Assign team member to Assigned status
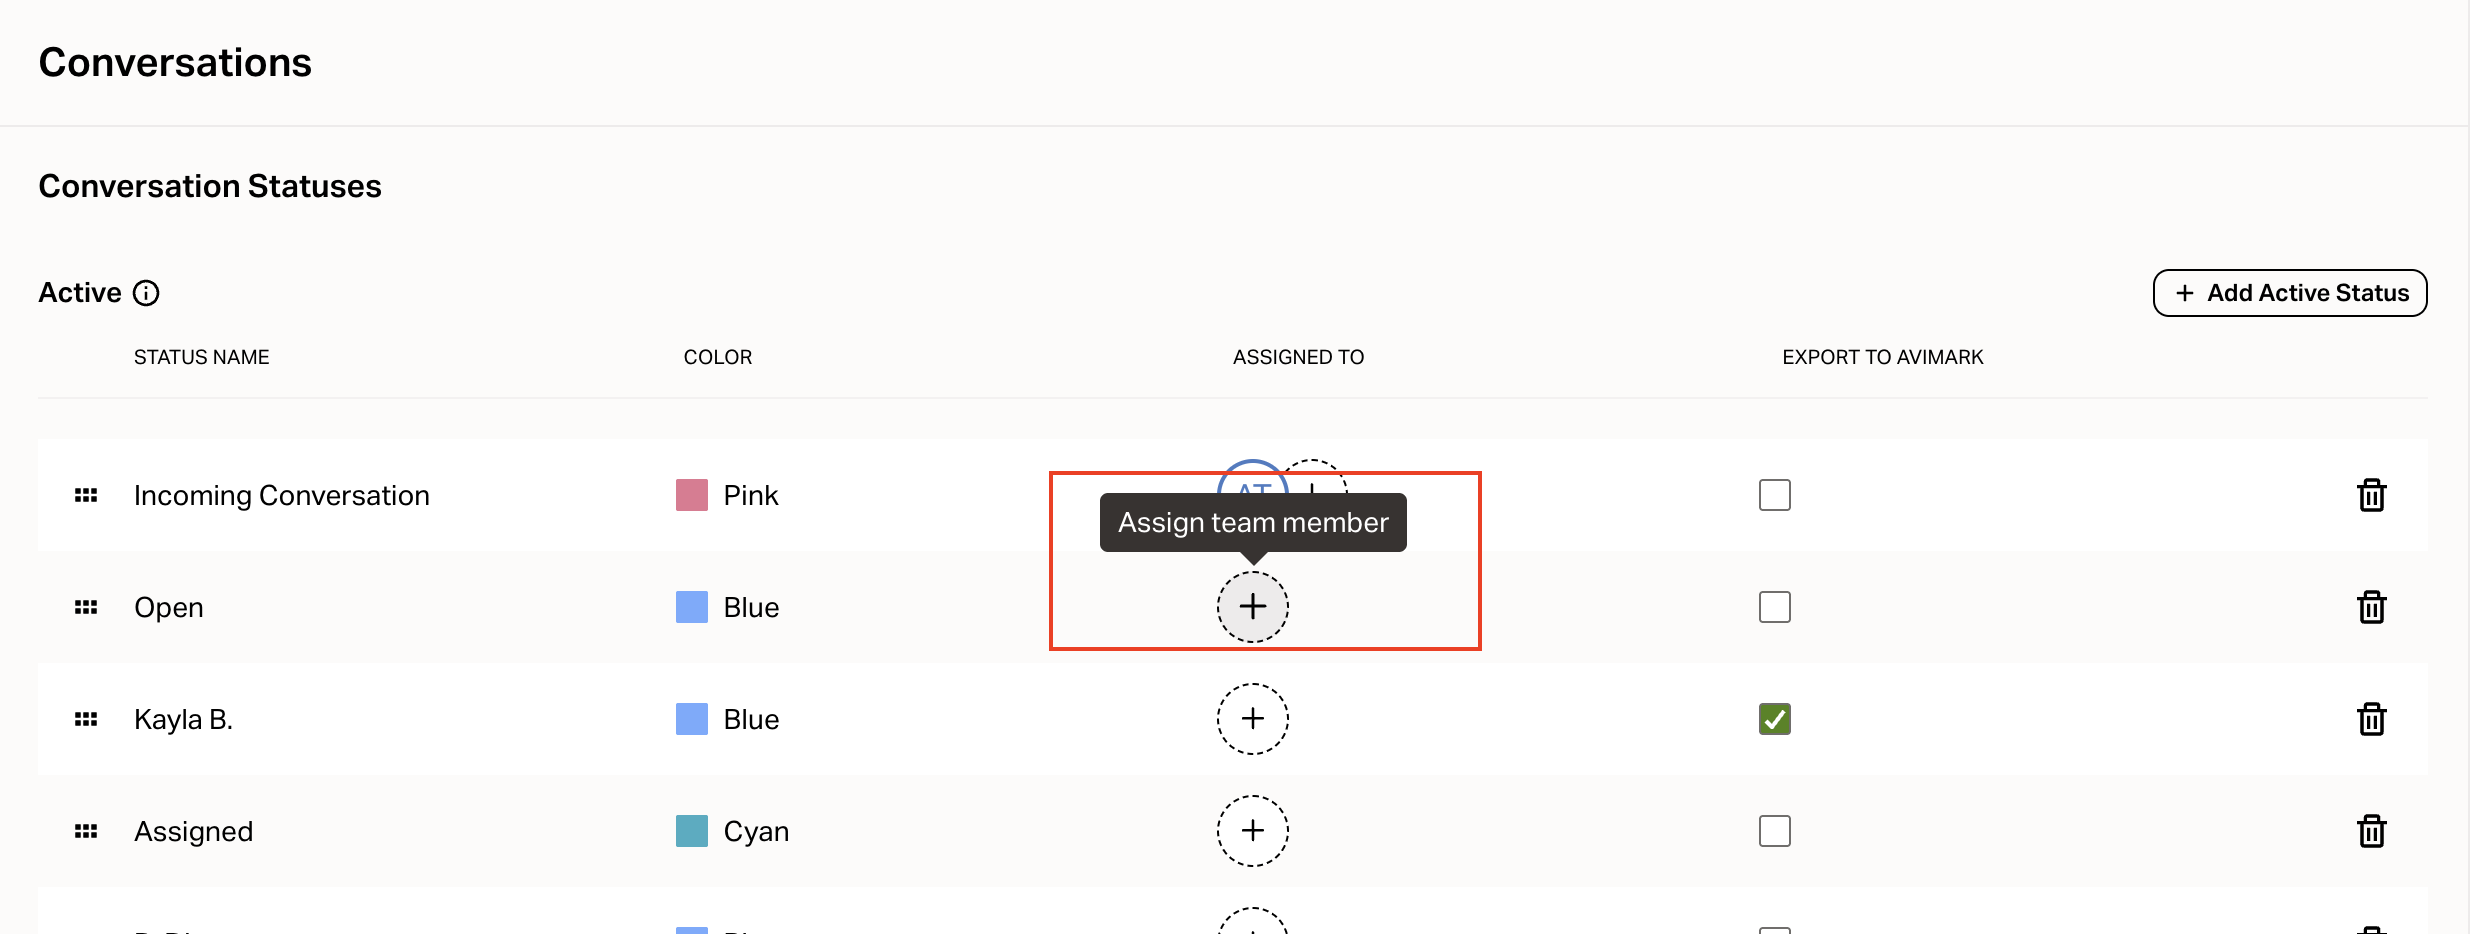 point(1252,831)
